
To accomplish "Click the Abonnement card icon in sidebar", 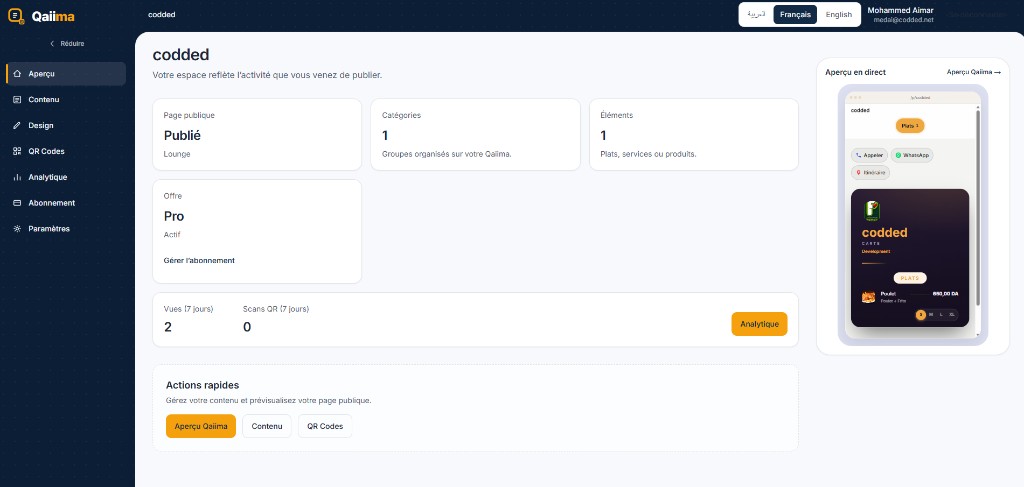I will coord(18,203).
